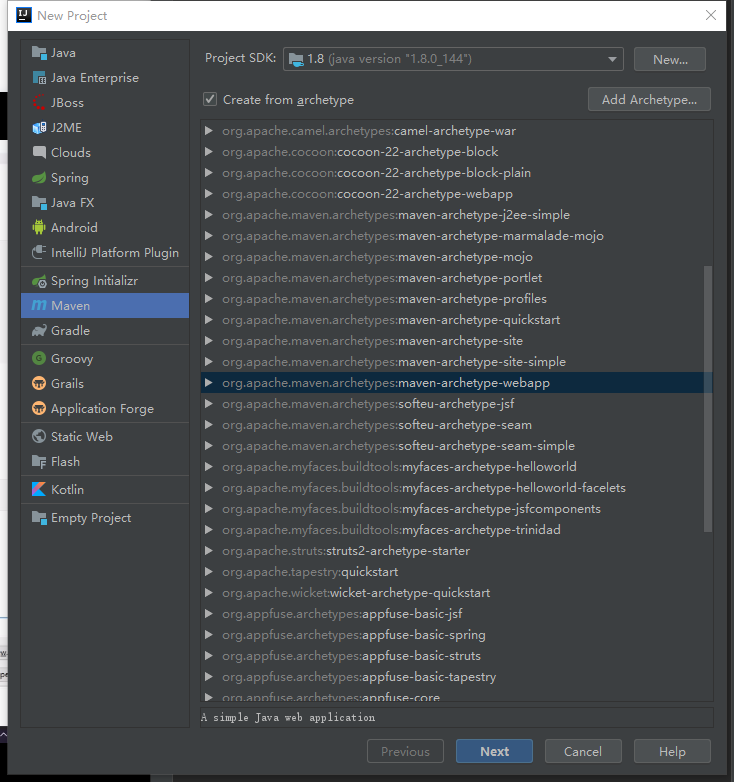Select myfaces-archetype-helloworld-facelets row
This screenshot has width=734, height=782.
pyautogui.click(x=456, y=488)
